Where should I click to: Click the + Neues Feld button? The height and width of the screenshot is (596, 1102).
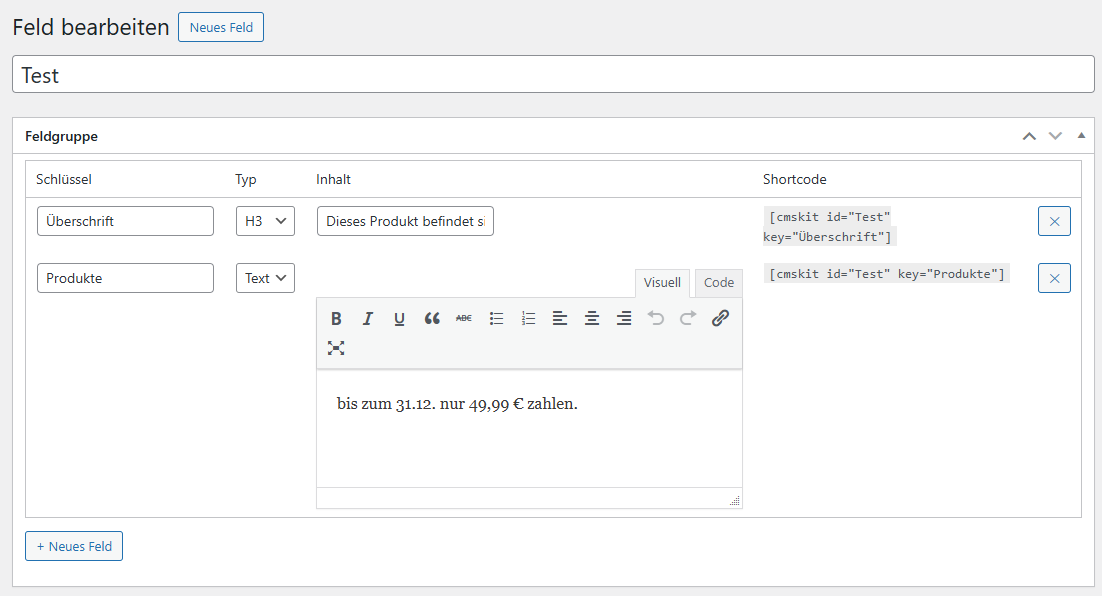(x=74, y=546)
